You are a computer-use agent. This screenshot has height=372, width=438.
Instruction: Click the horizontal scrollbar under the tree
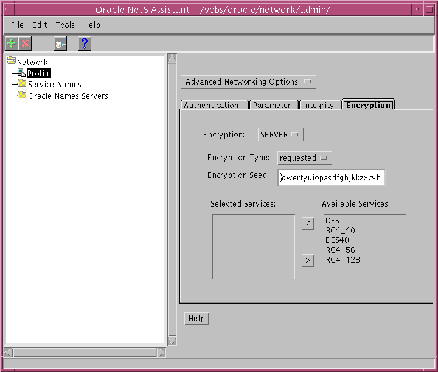[x=85, y=352]
